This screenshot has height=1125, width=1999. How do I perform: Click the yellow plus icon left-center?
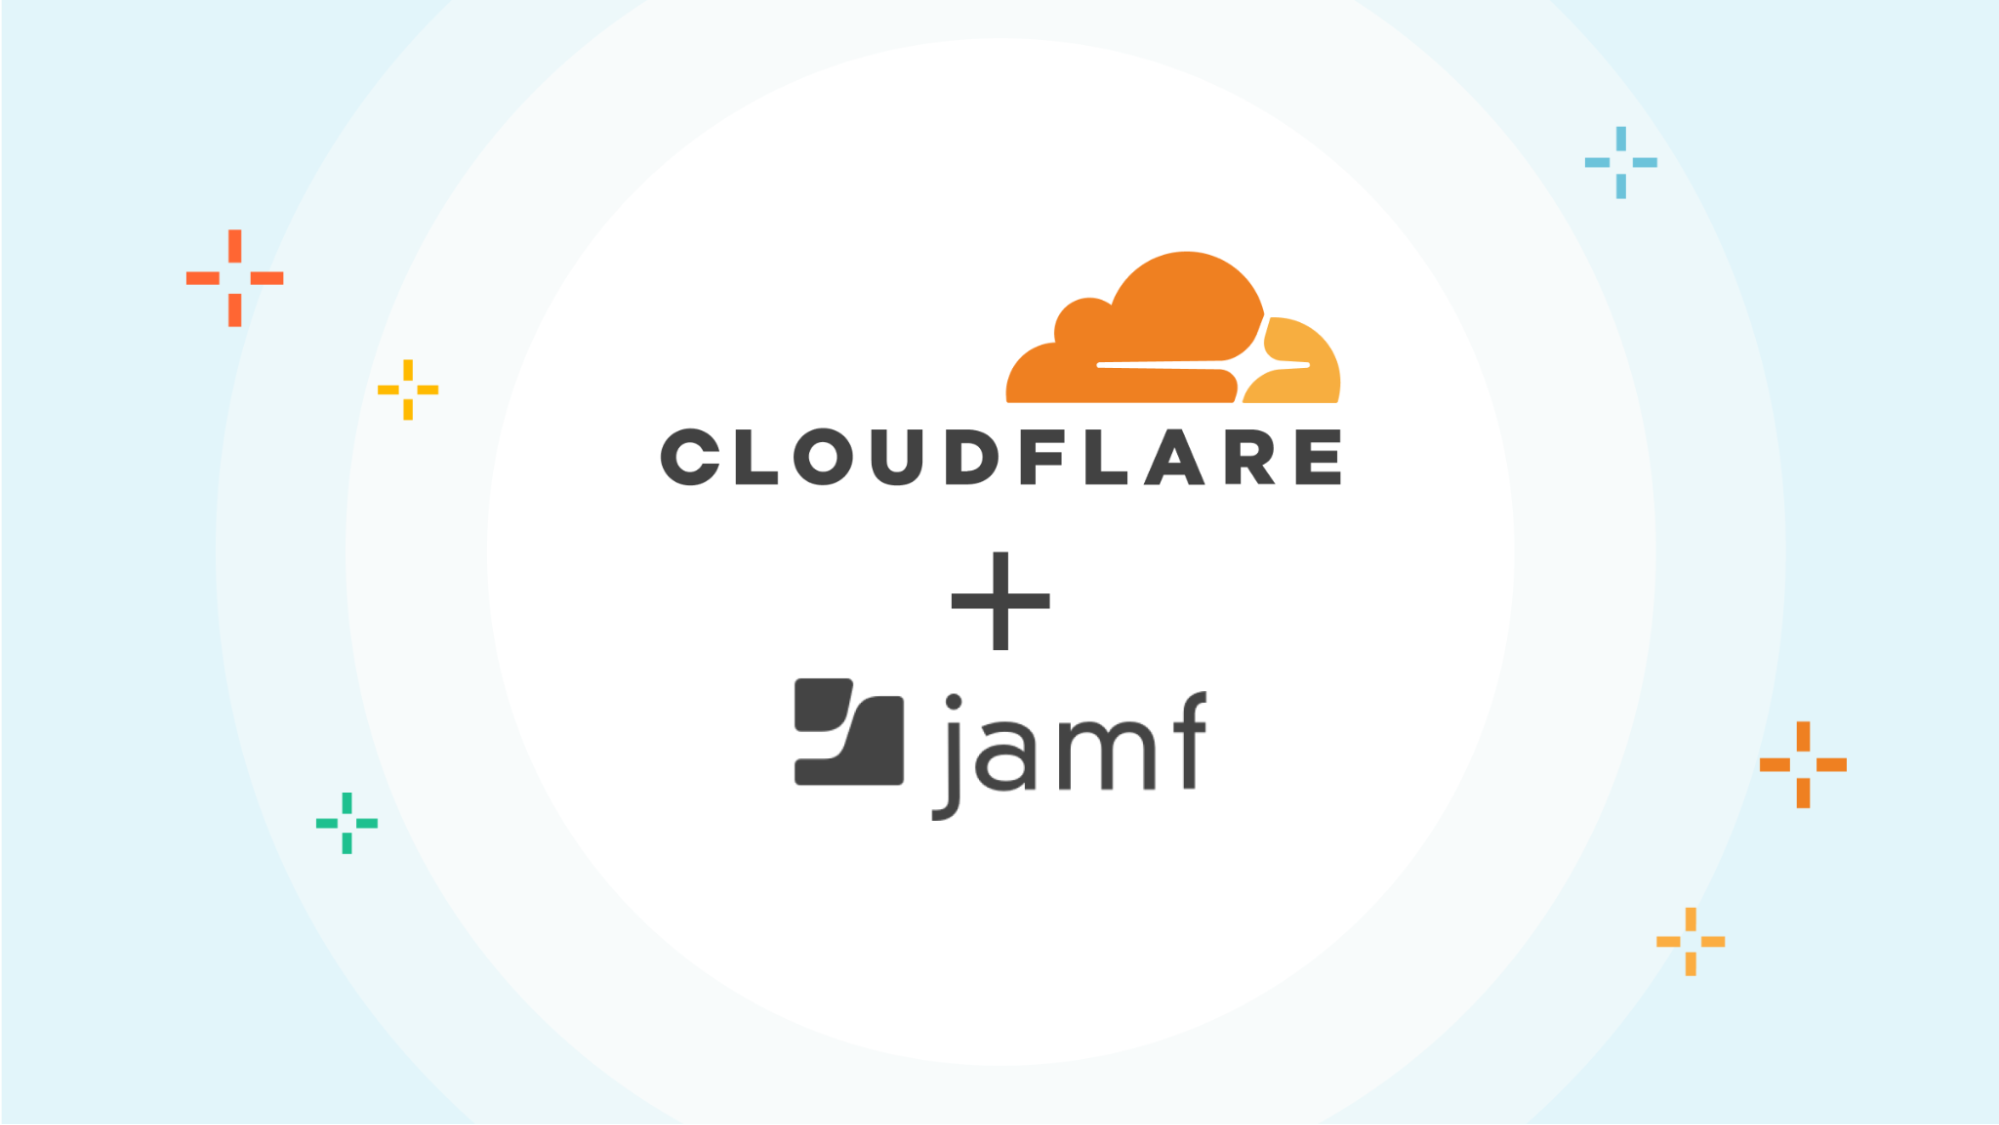(x=408, y=390)
